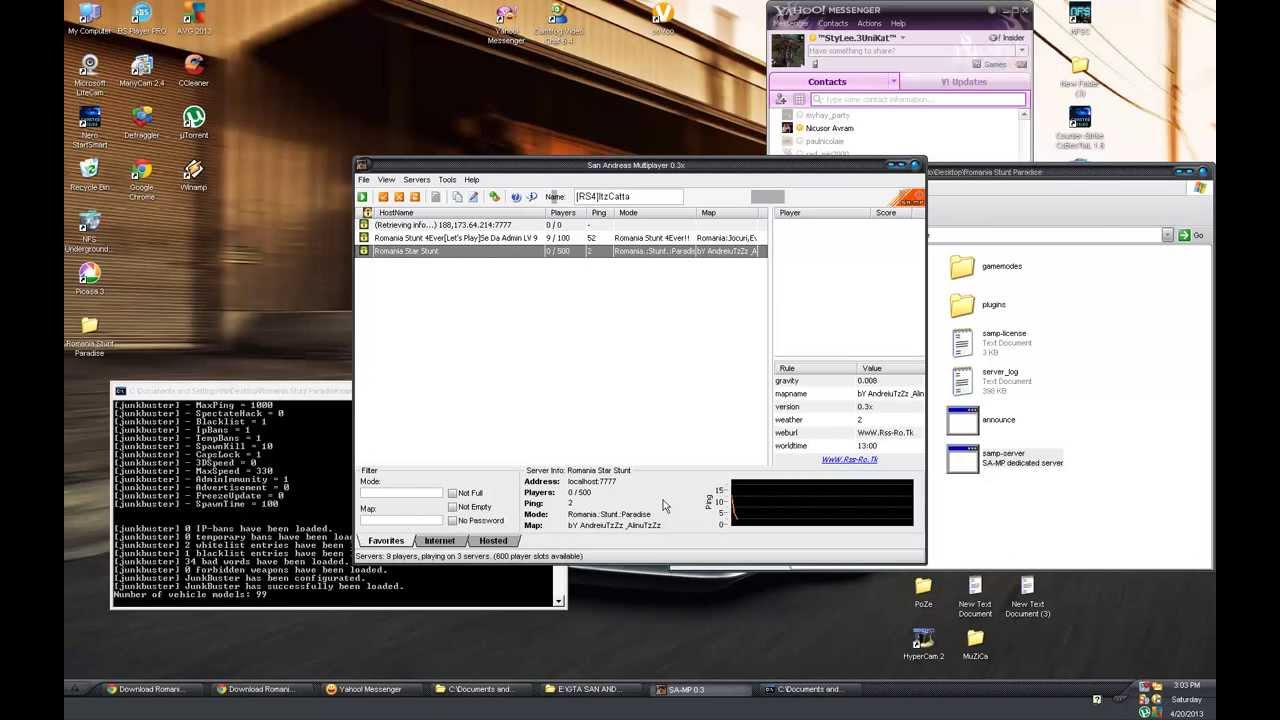Open Picasa 3 desktop icon
Image resolution: width=1280 pixels, height=720 pixels.
pyautogui.click(x=89, y=279)
